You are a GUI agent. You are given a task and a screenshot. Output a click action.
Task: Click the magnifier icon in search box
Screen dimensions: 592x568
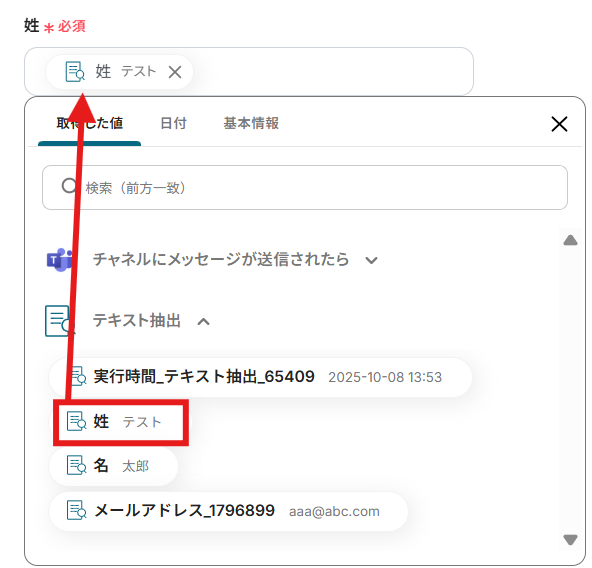pos(69,186)
